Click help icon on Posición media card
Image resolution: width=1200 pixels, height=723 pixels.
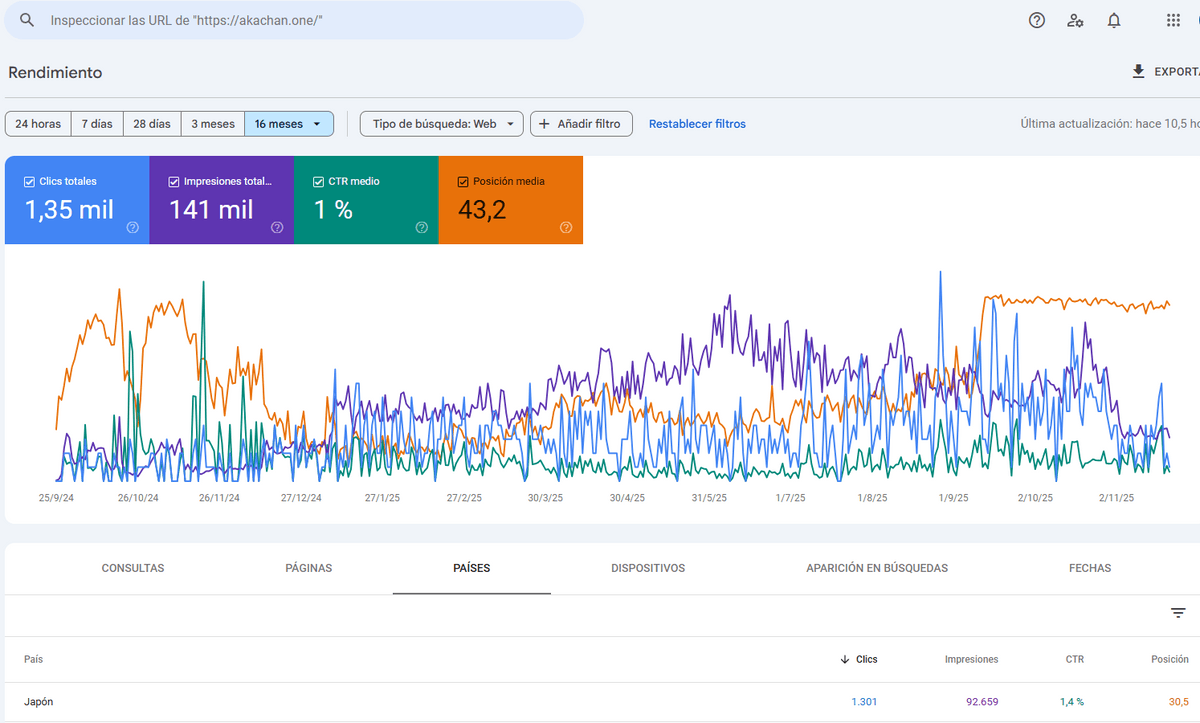[566, 228]
